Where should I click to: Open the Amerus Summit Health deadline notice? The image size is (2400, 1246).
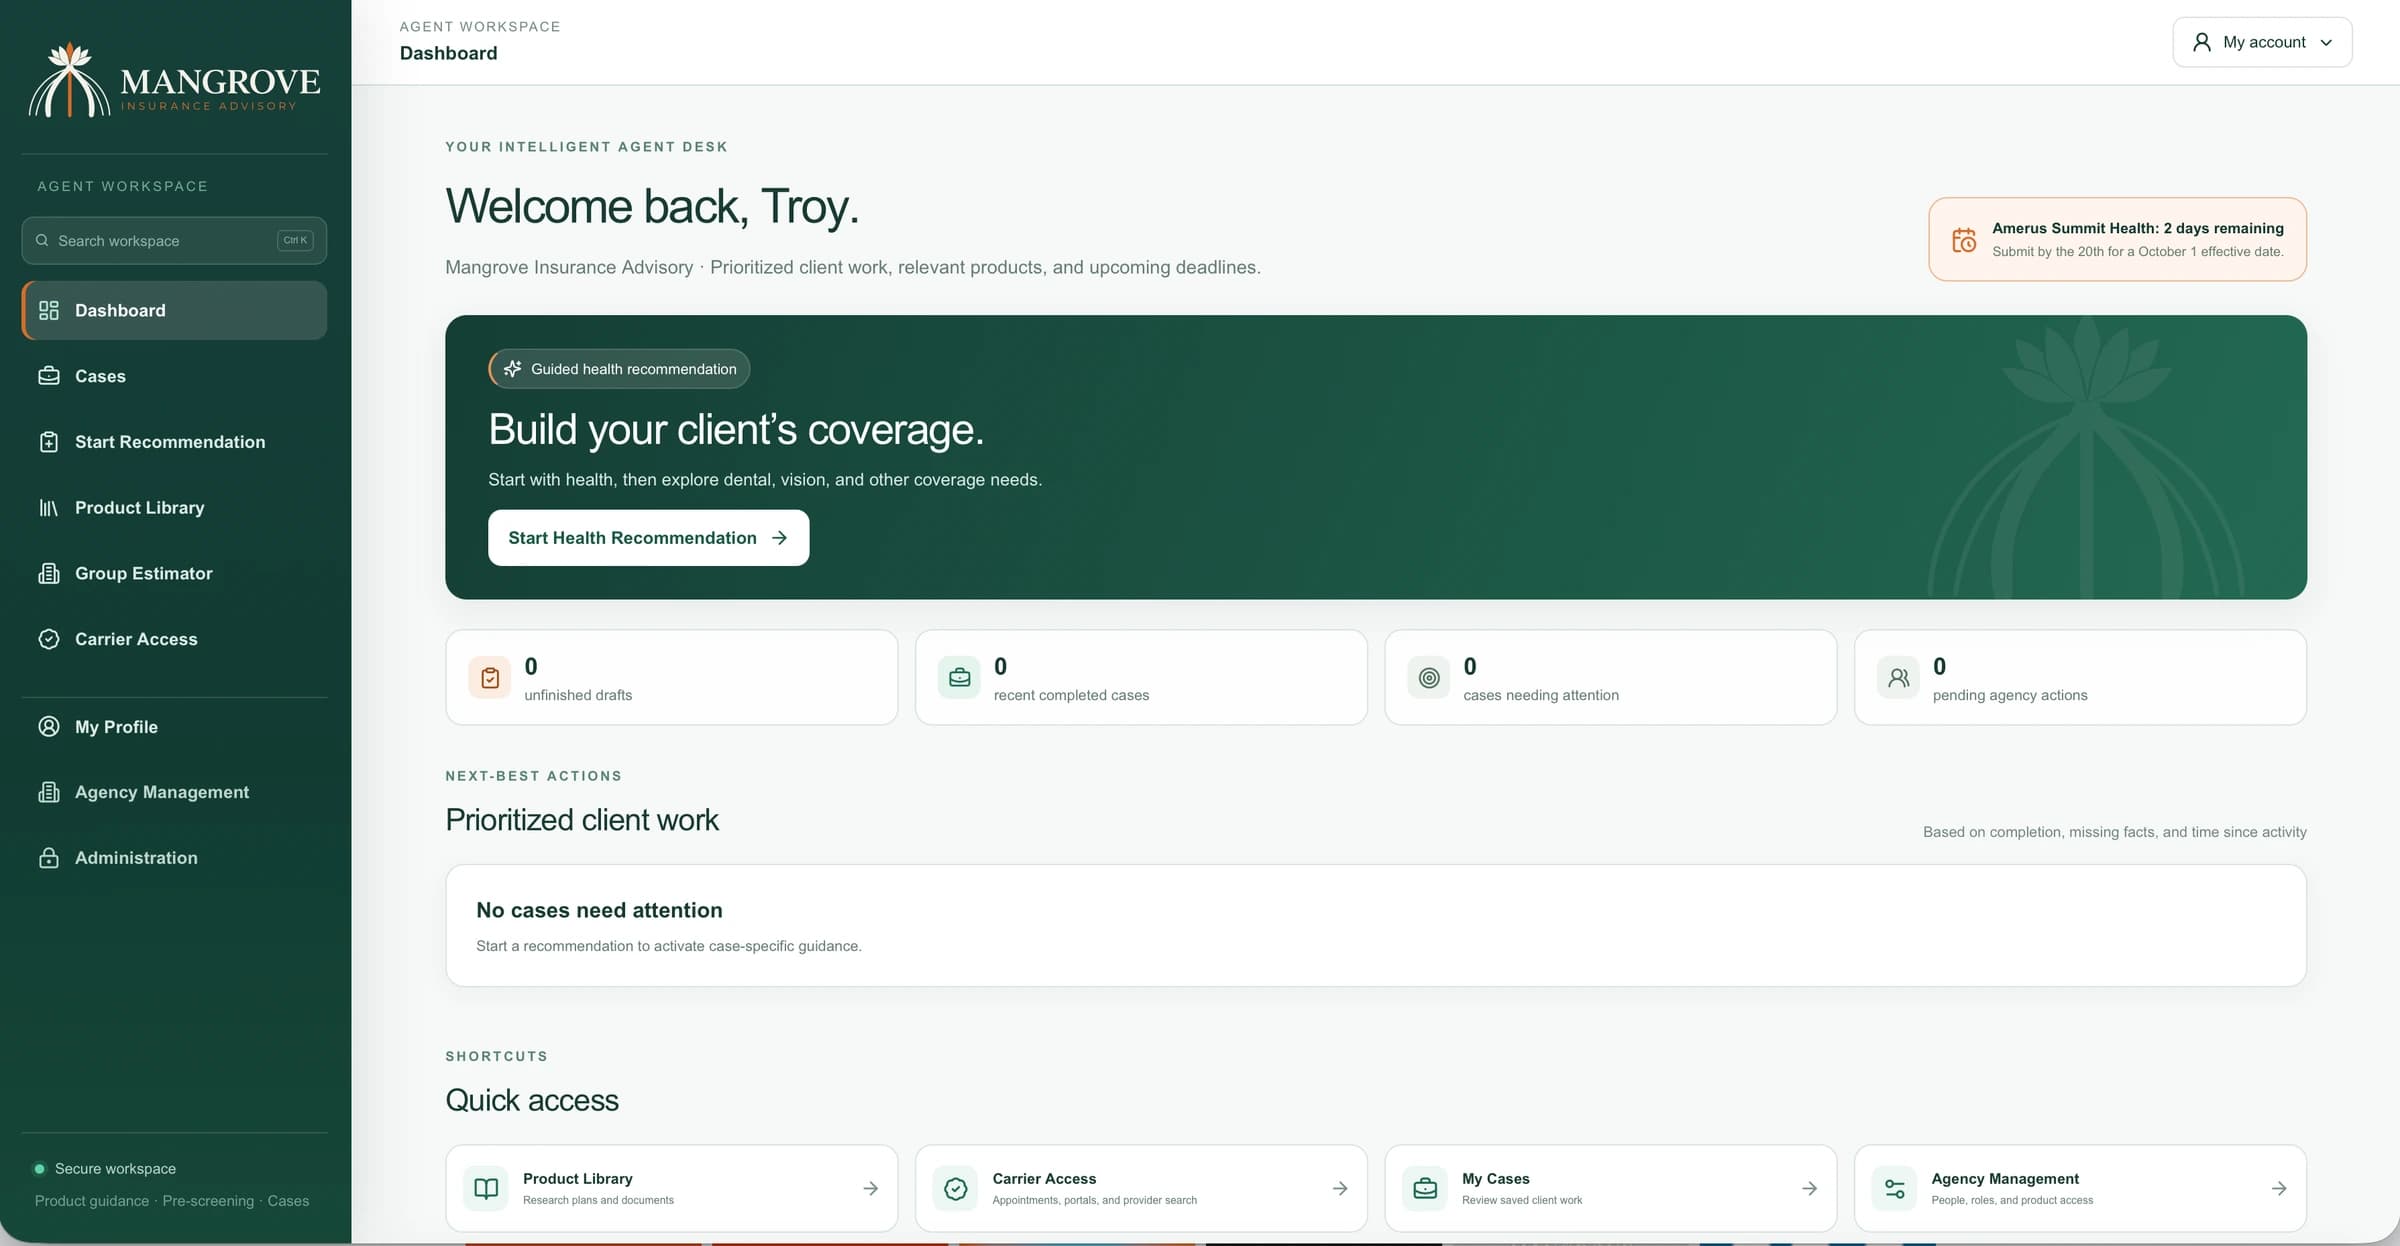coord(2117,239)
